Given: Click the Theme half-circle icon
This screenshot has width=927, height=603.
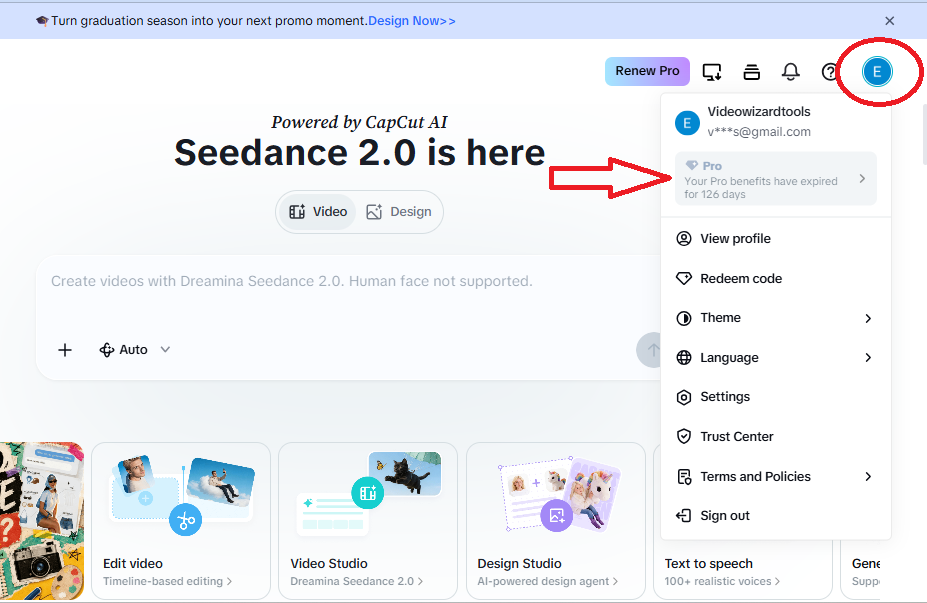Looking at the screenshot, I should 684,318.
